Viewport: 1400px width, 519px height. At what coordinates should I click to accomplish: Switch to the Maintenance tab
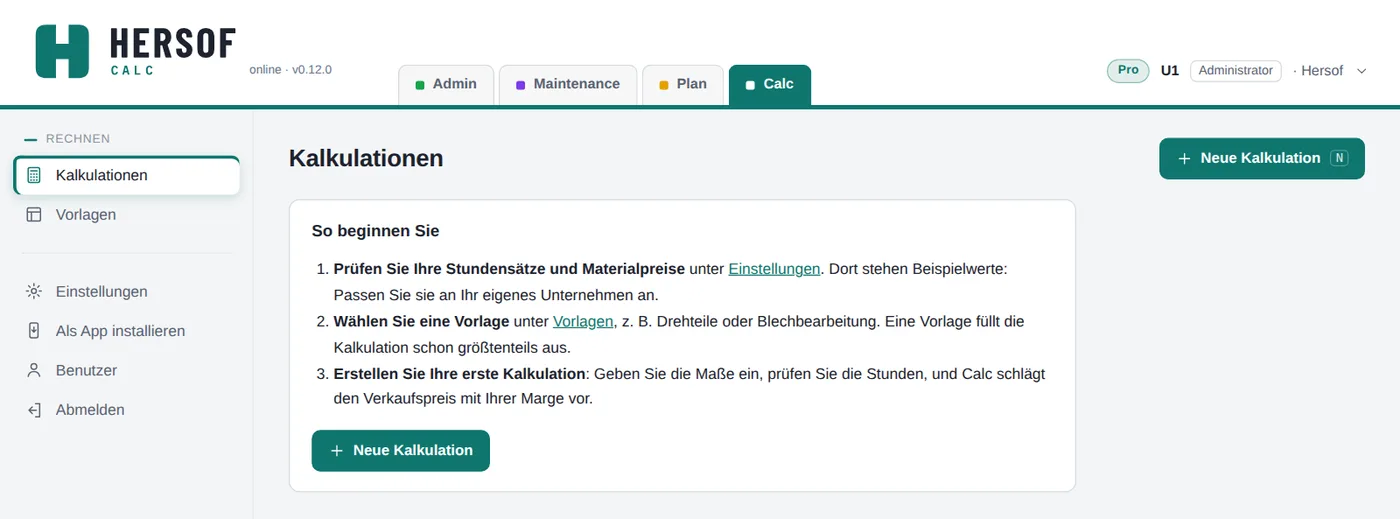click(x=568, y=84)
